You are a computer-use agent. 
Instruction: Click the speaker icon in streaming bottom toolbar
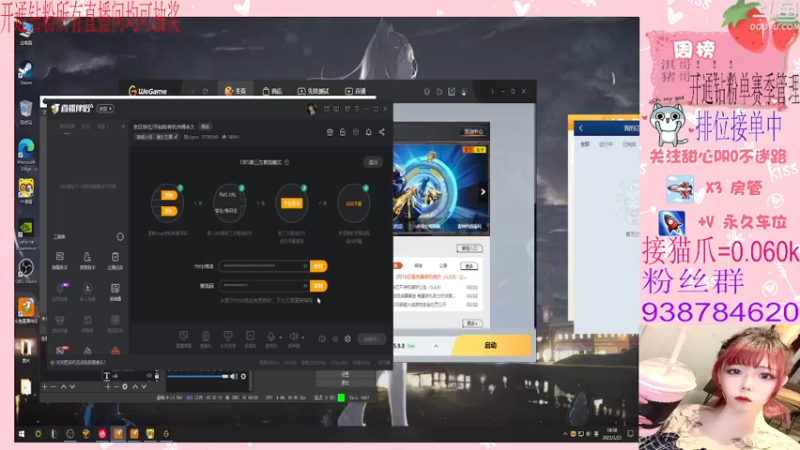293,336
